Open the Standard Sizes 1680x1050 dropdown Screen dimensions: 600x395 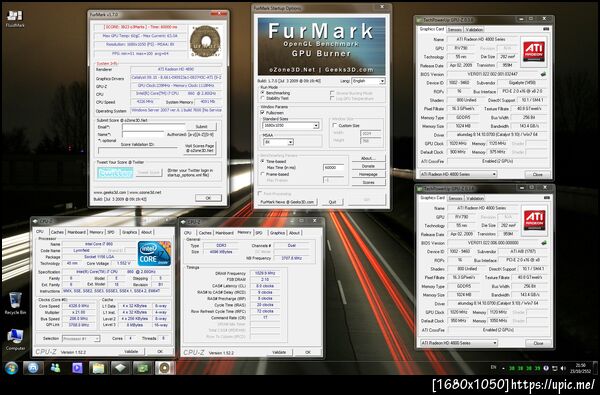(290, 126)
